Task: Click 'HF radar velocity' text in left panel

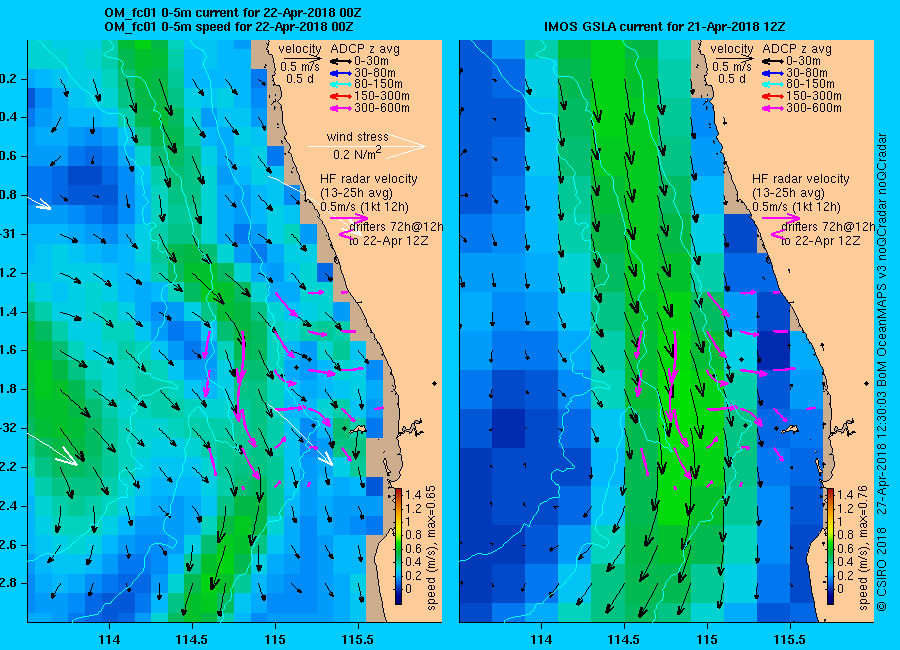Action: [x=369, y=179]
